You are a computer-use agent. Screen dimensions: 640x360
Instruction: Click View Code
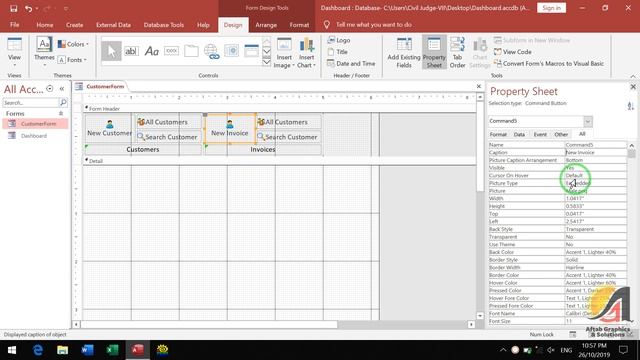[x=513, y=52]
